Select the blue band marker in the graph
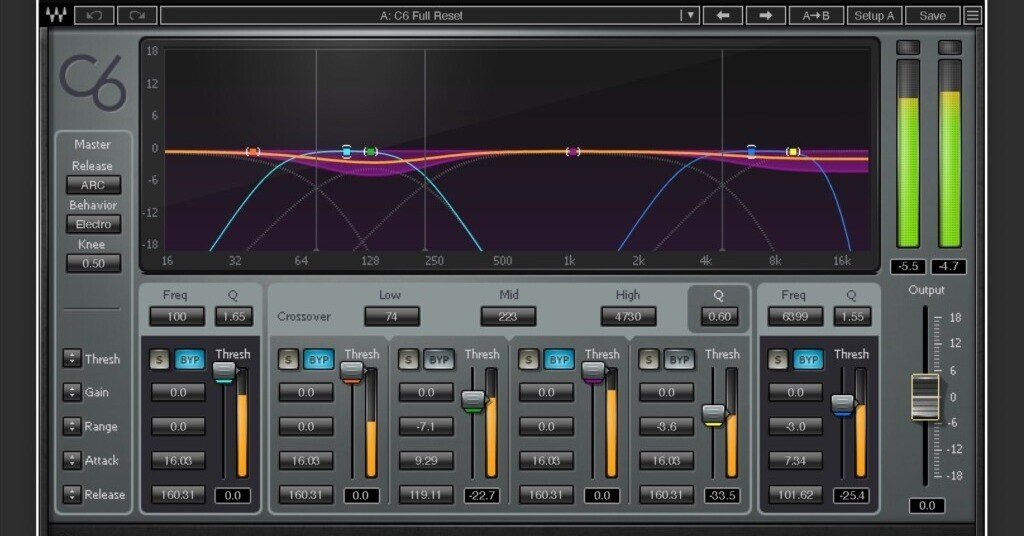 [752, 151]
